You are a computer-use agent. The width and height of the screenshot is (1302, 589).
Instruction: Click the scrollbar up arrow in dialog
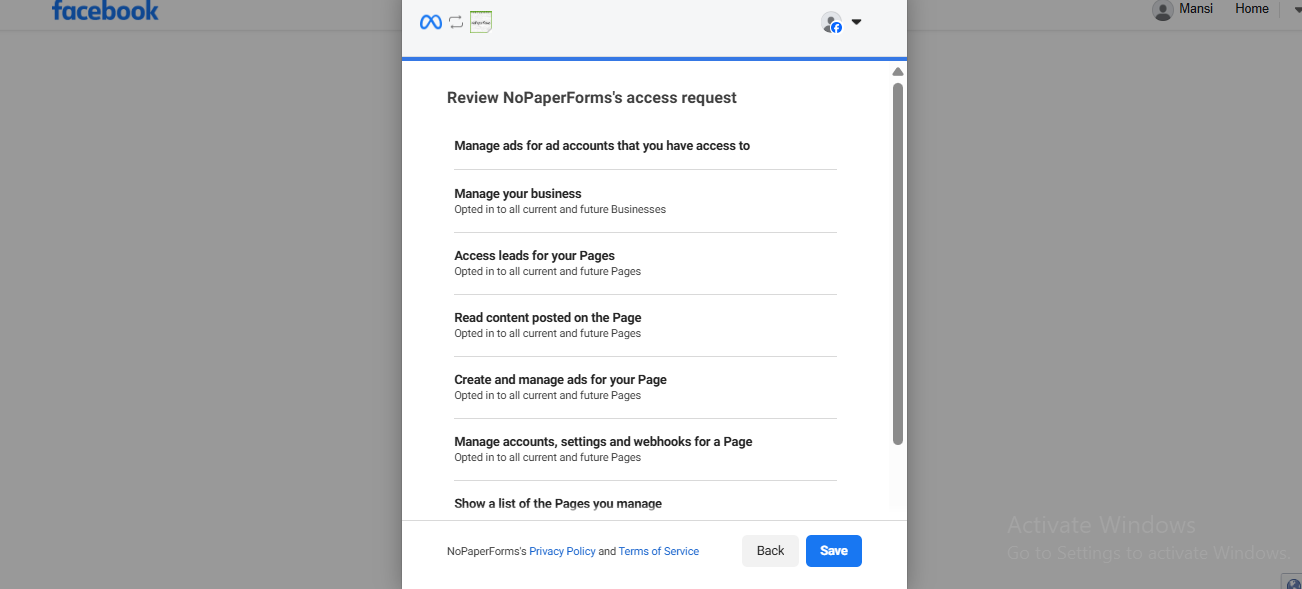(898, 72)
